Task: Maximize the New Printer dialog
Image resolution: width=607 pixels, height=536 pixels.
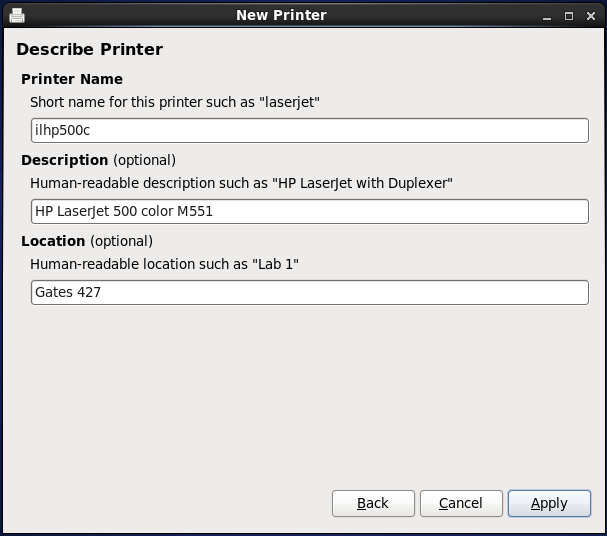Action: [x=569, y=16]
